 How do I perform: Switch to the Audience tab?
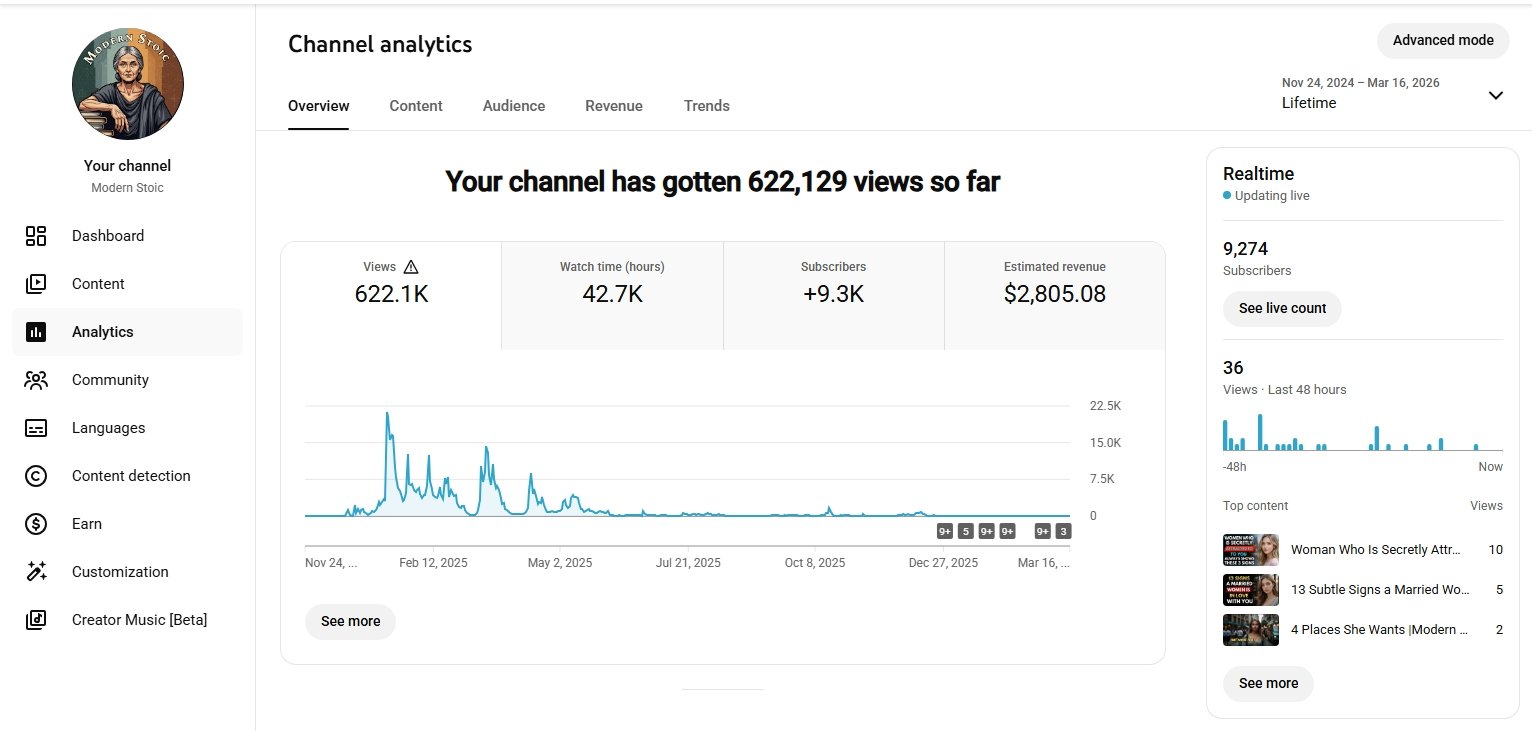coord(514,106)
